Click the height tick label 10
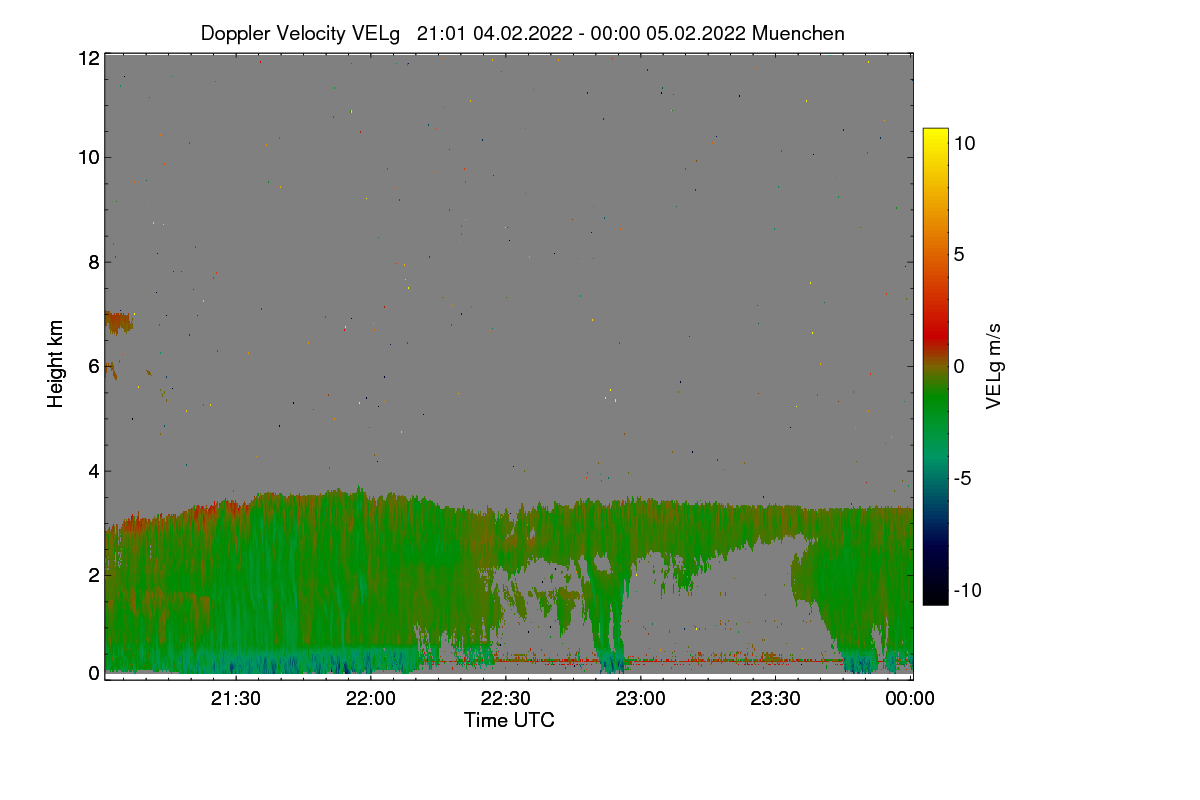The image size is (1200, 800). (x=88, y=157)
